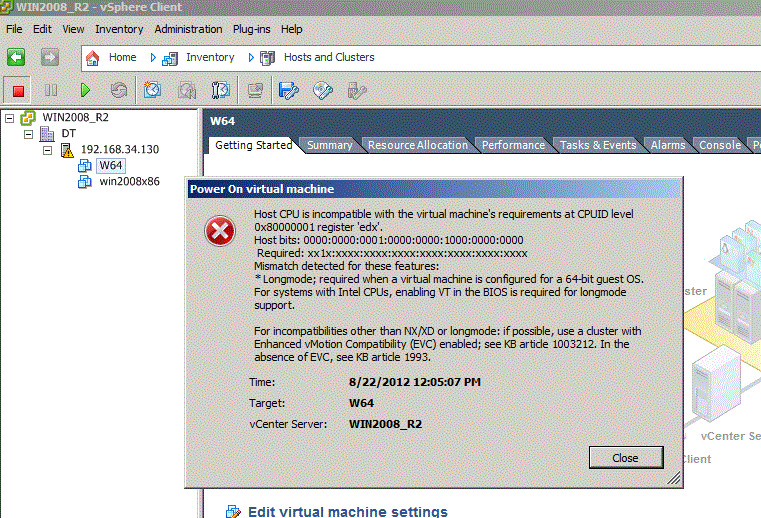Screen dimensions: 761x518
Task: Click Hosts and Clusters breadcrumb text
Action: pos(329,57)
